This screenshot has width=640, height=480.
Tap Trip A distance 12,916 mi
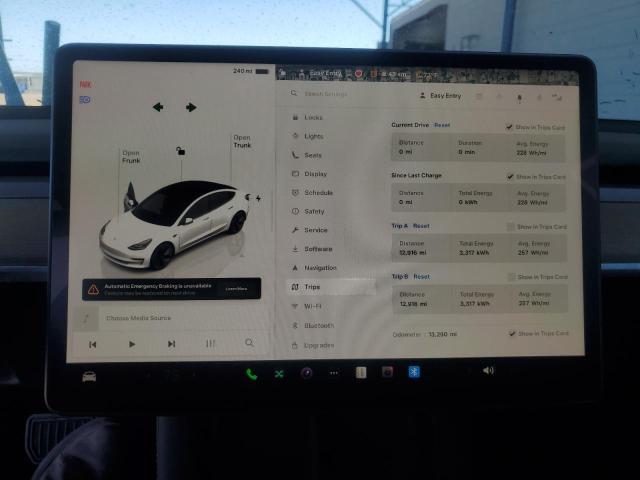click(413, 253)
